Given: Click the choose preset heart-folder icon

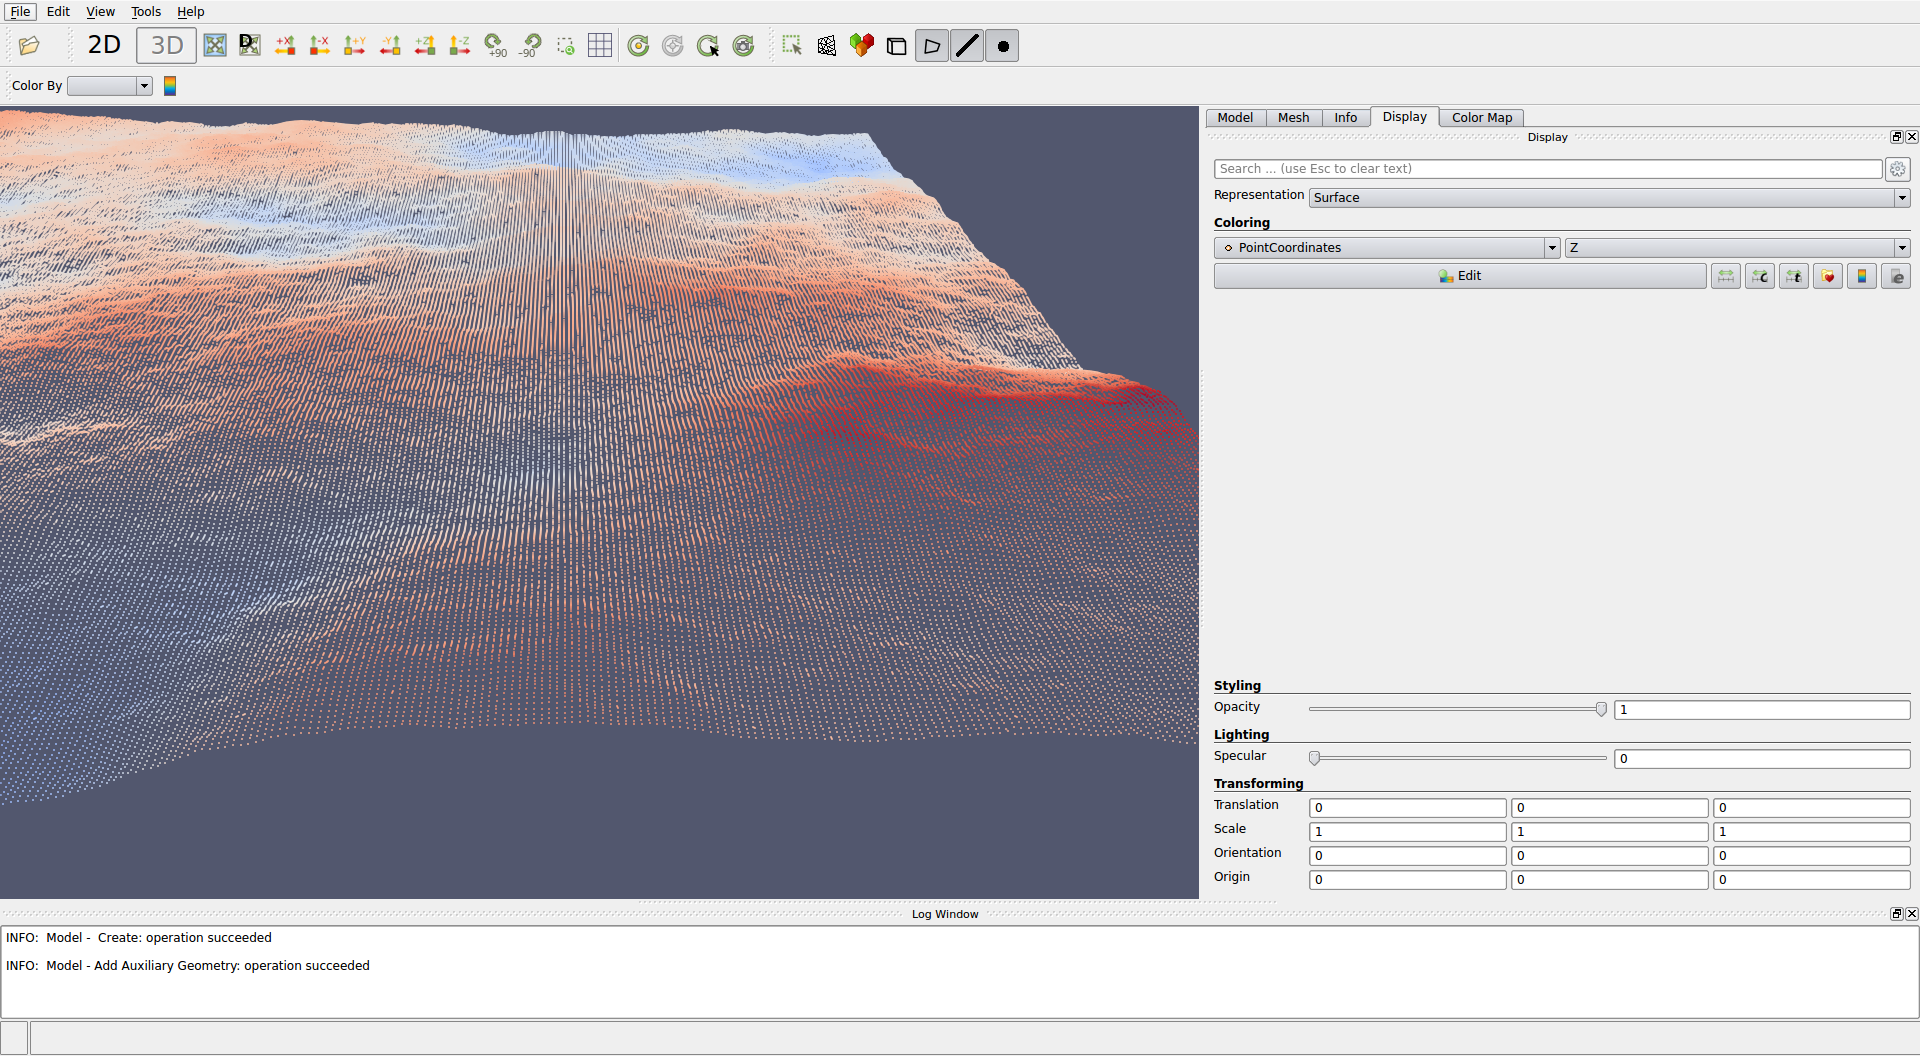Looking at the screenshot, I should (1828, 277).
